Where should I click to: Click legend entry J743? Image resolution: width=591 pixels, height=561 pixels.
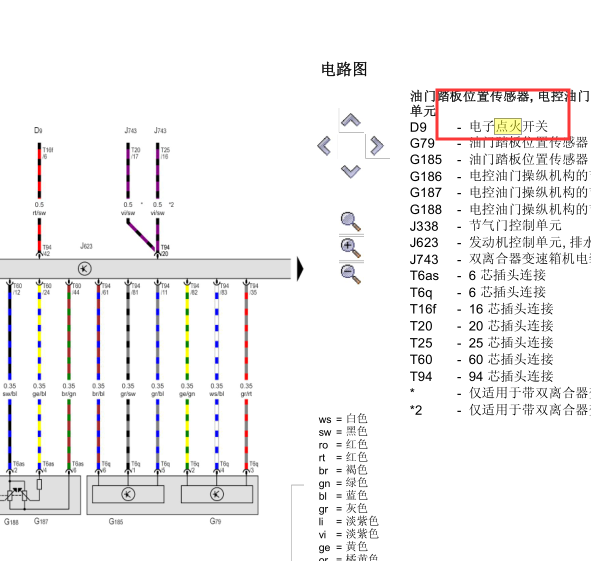click(500, 259)
